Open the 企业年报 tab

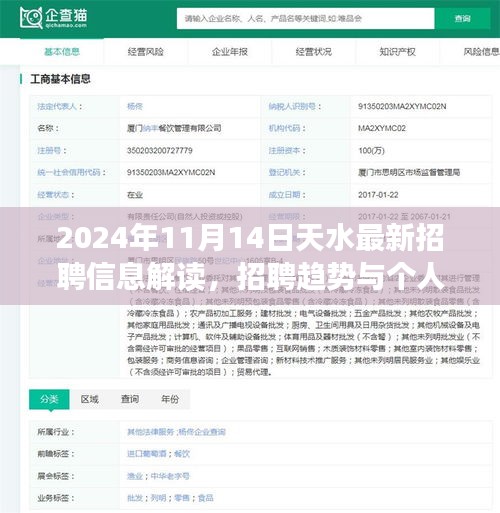pos(230,52)
